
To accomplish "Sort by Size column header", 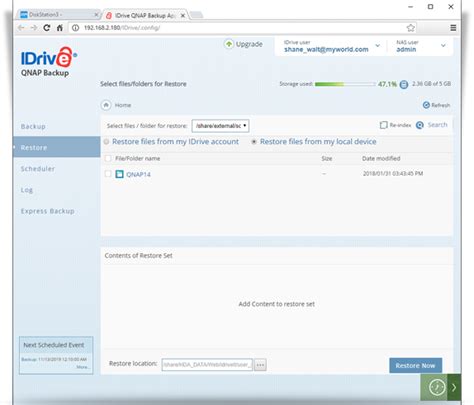I will point(327,159).
